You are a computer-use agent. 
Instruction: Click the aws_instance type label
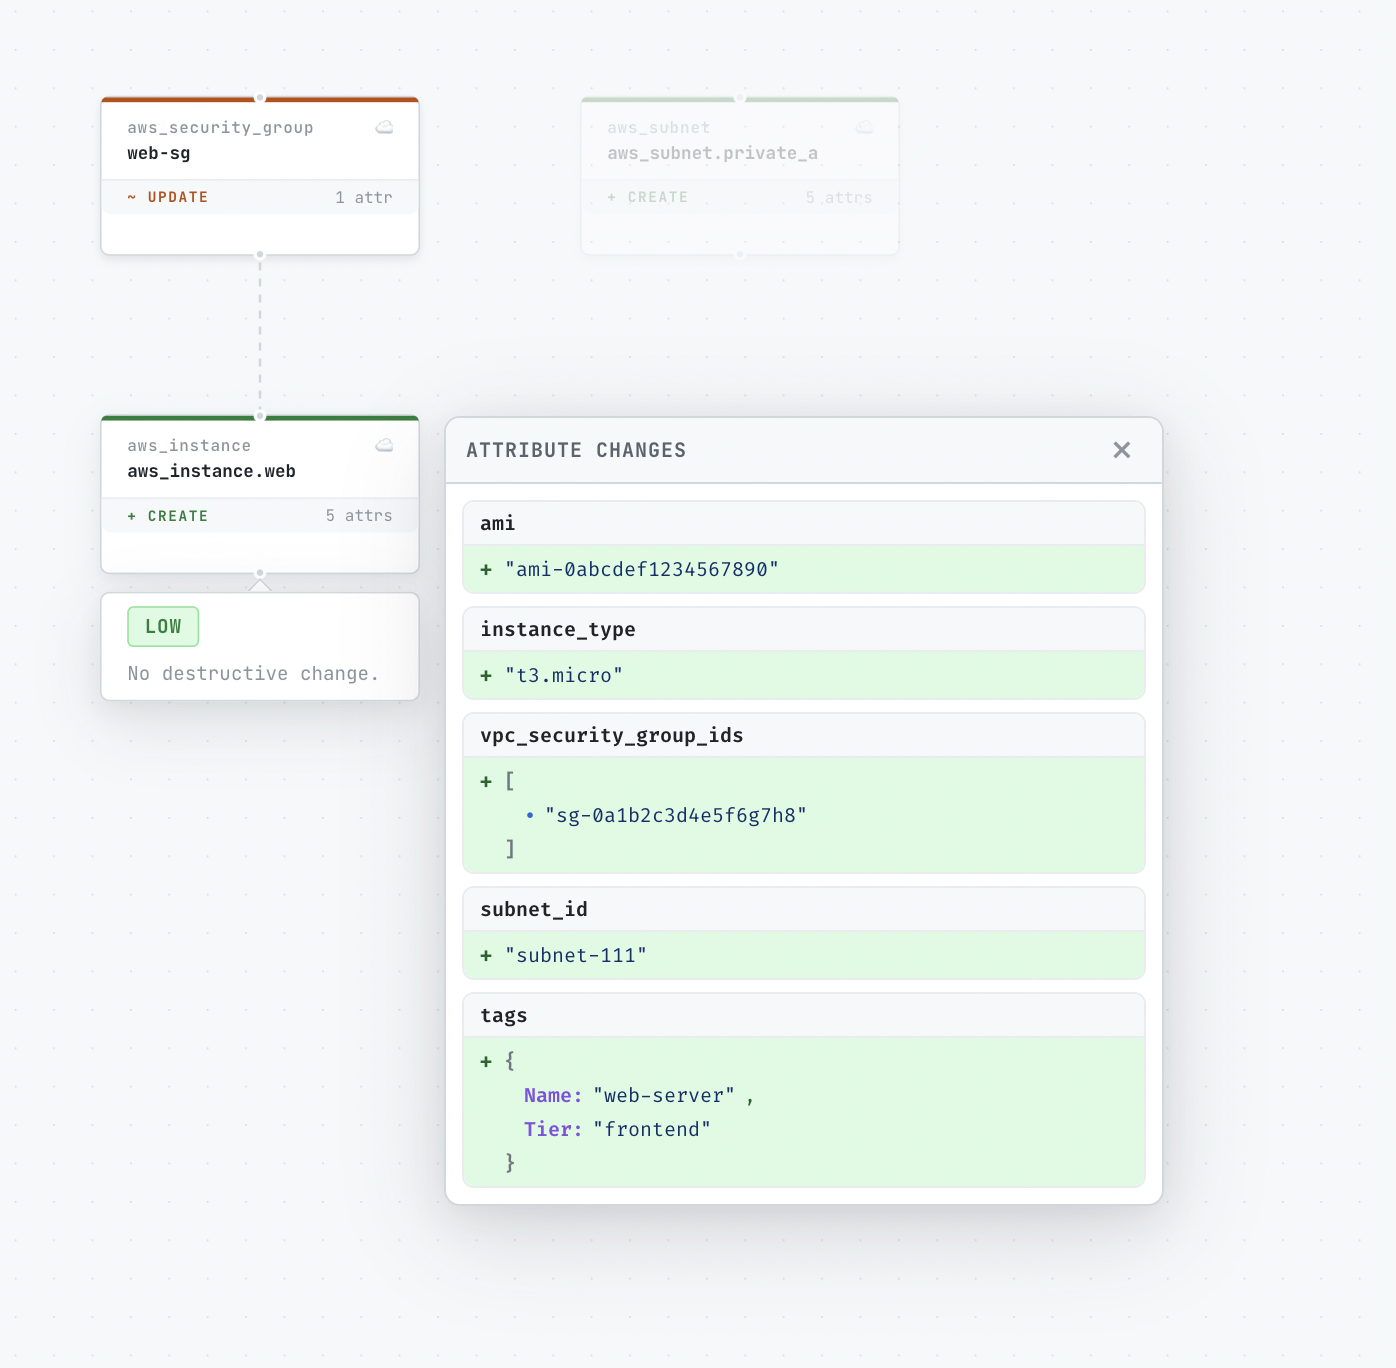(189, 445)
